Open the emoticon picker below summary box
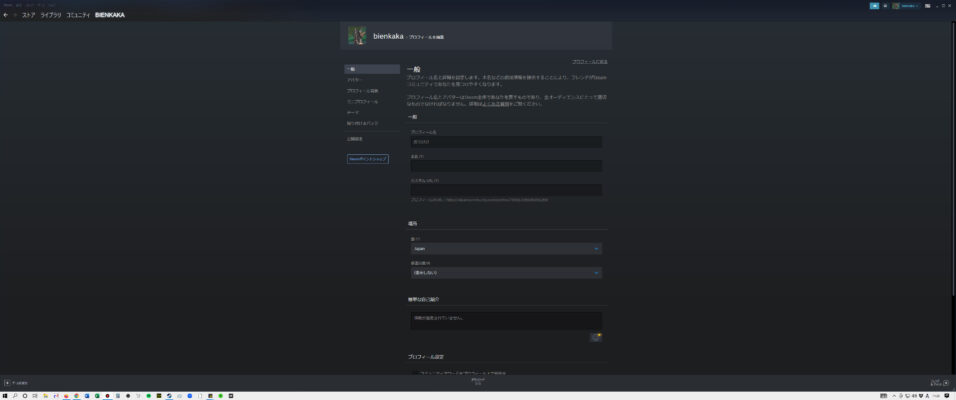This screenshot has height=400, width=956. coord(596,337)
